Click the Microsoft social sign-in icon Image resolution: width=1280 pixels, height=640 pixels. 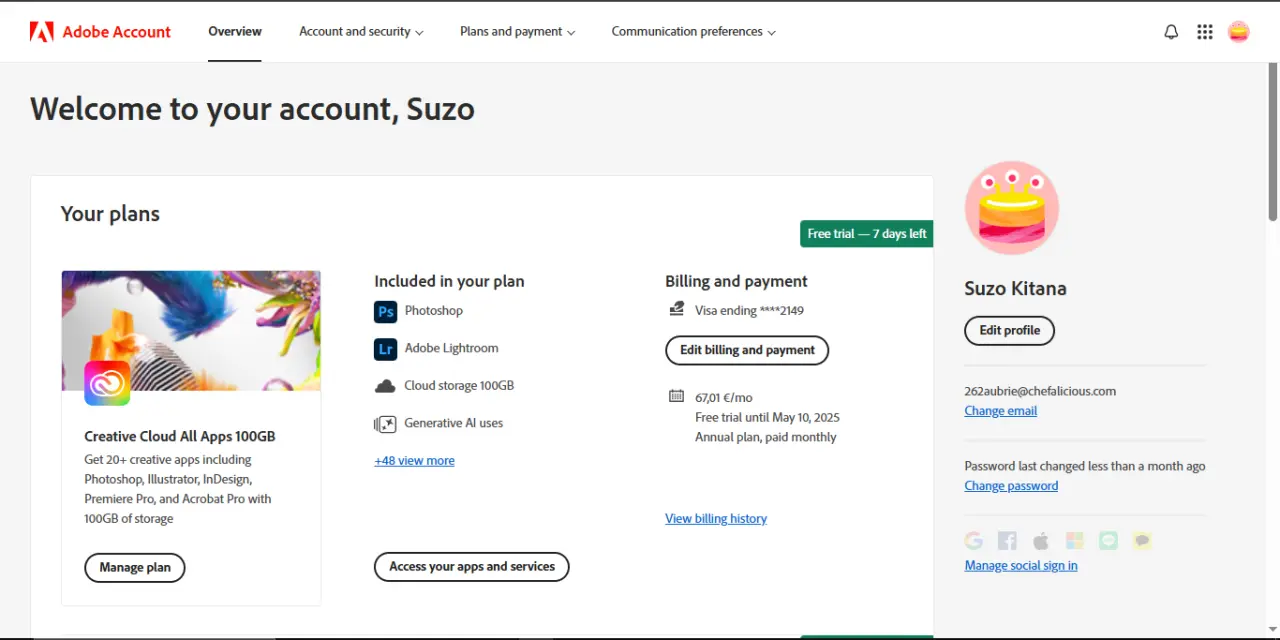(x=1075, y=541)
